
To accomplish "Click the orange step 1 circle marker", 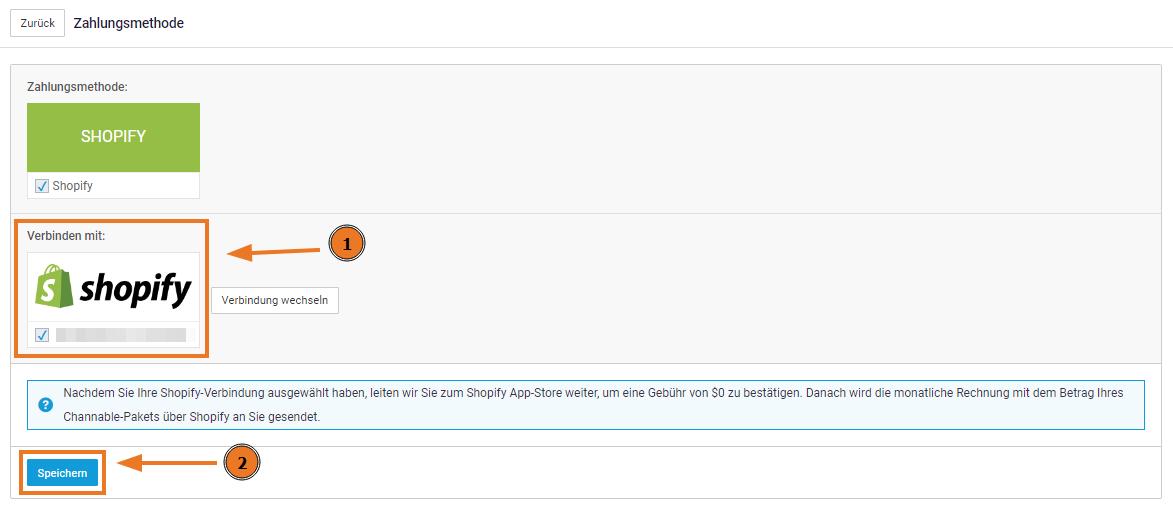I will (x=346, y=244).
